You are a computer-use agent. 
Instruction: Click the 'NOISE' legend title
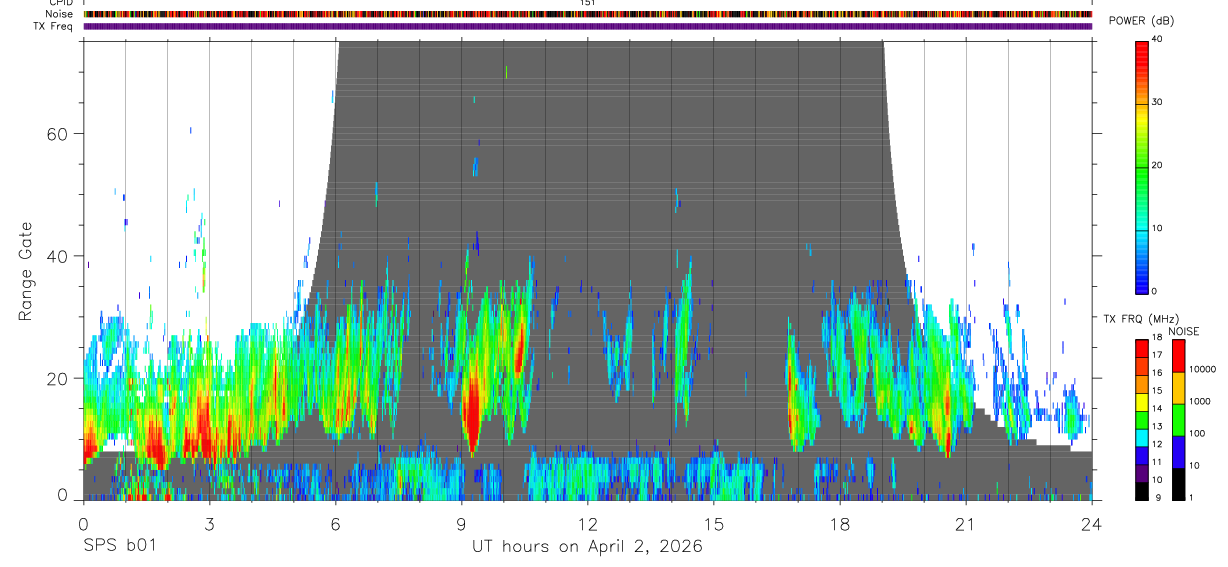[1183, 331]
